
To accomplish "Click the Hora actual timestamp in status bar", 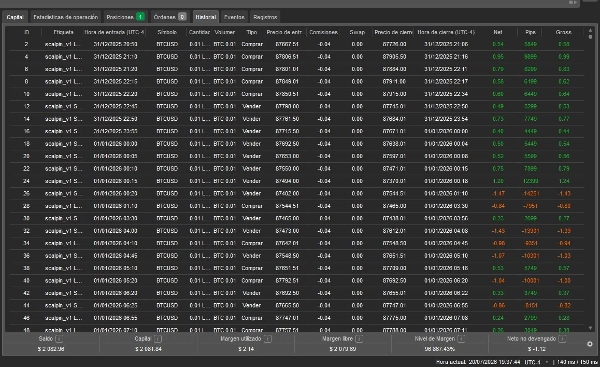I will coord(478,362).
